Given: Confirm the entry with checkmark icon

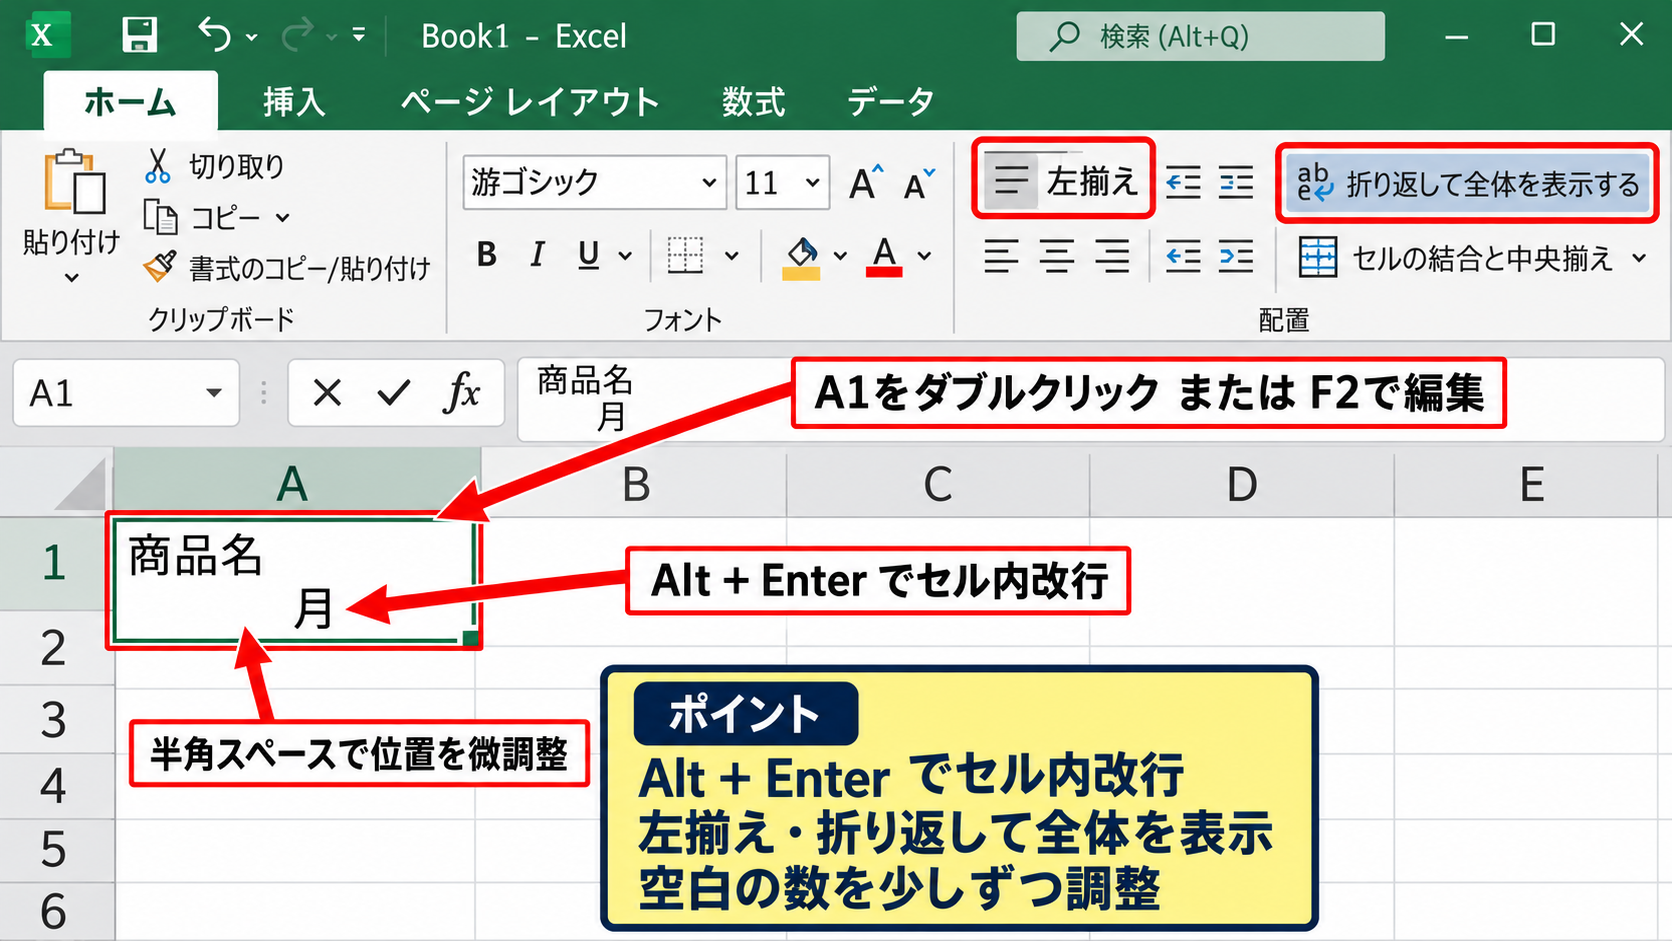Looking at the screenshot, I should (394, 393).
